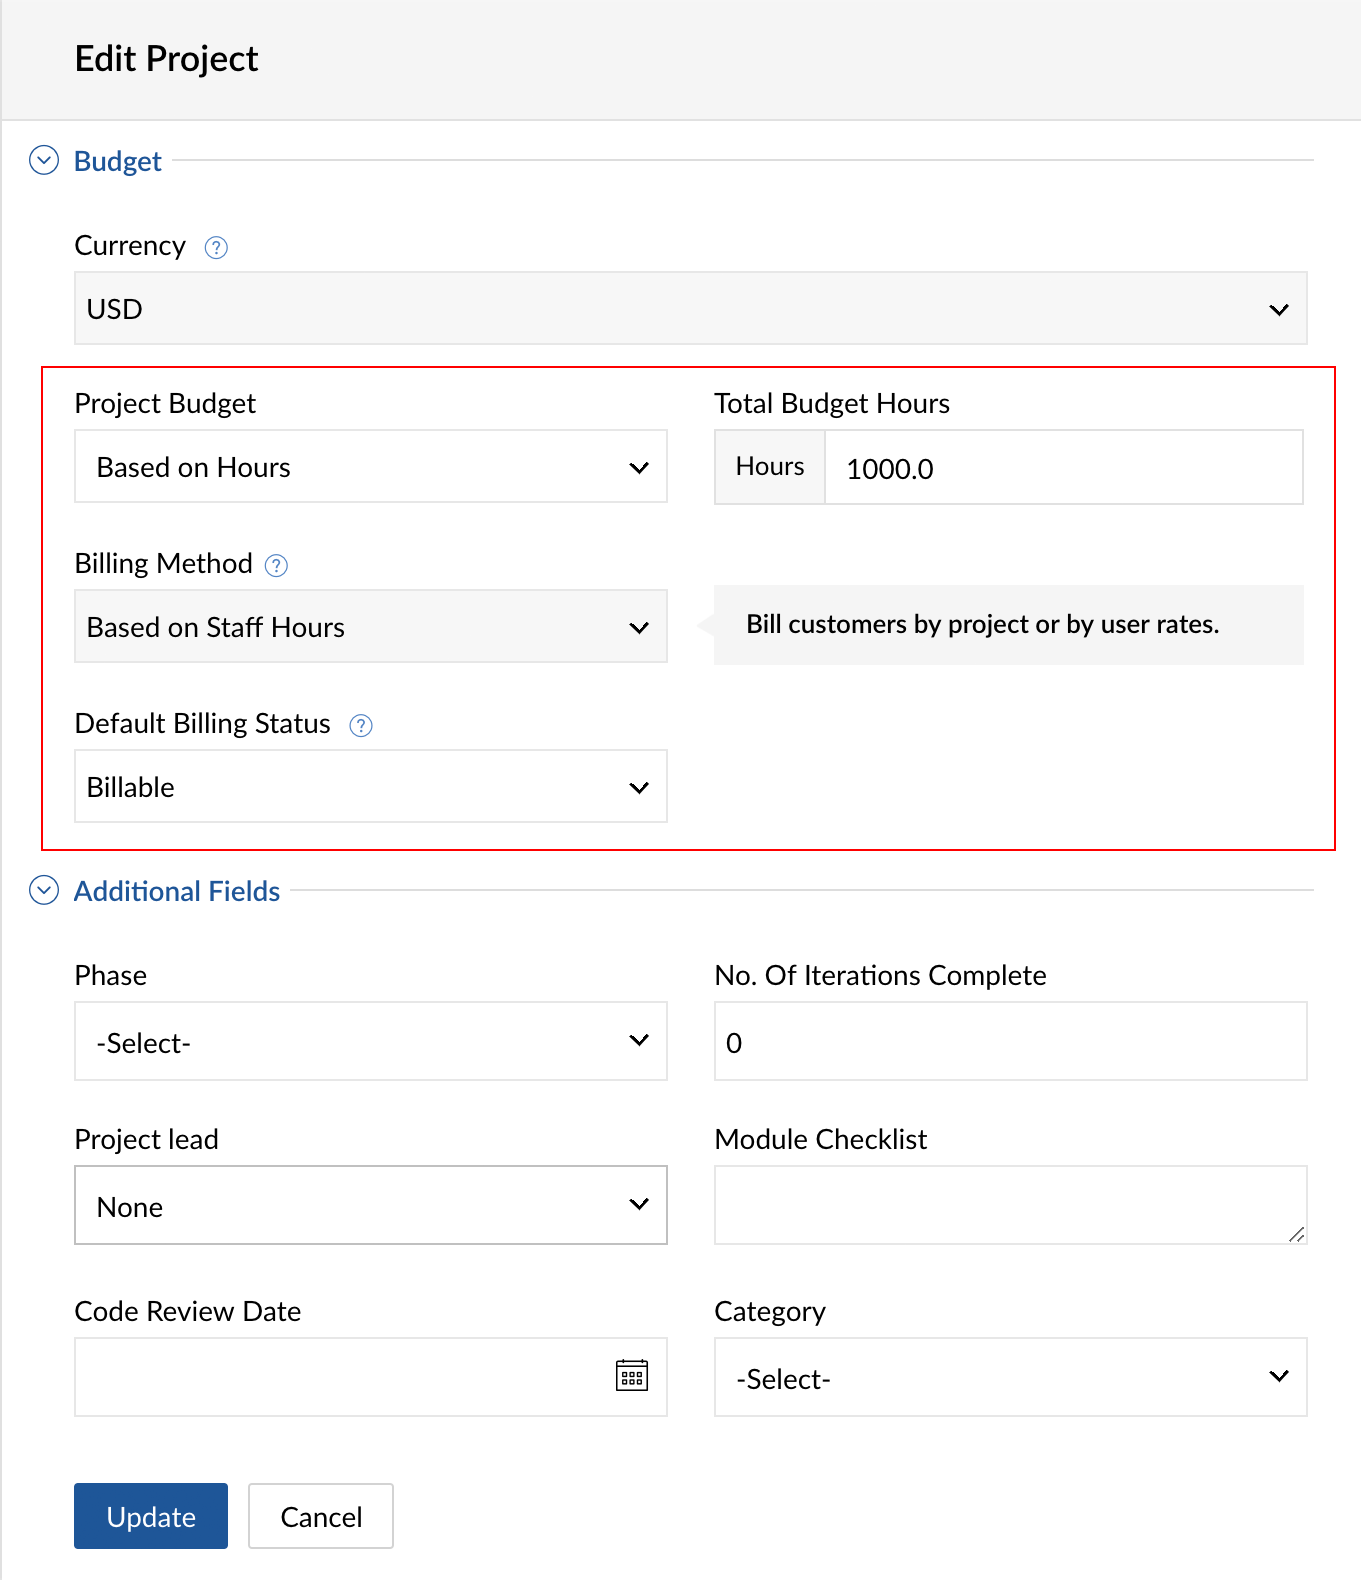Click the Billing Method help icon
The width and height of the screenshot is (1361, 1580).
(x=276, y=565)
